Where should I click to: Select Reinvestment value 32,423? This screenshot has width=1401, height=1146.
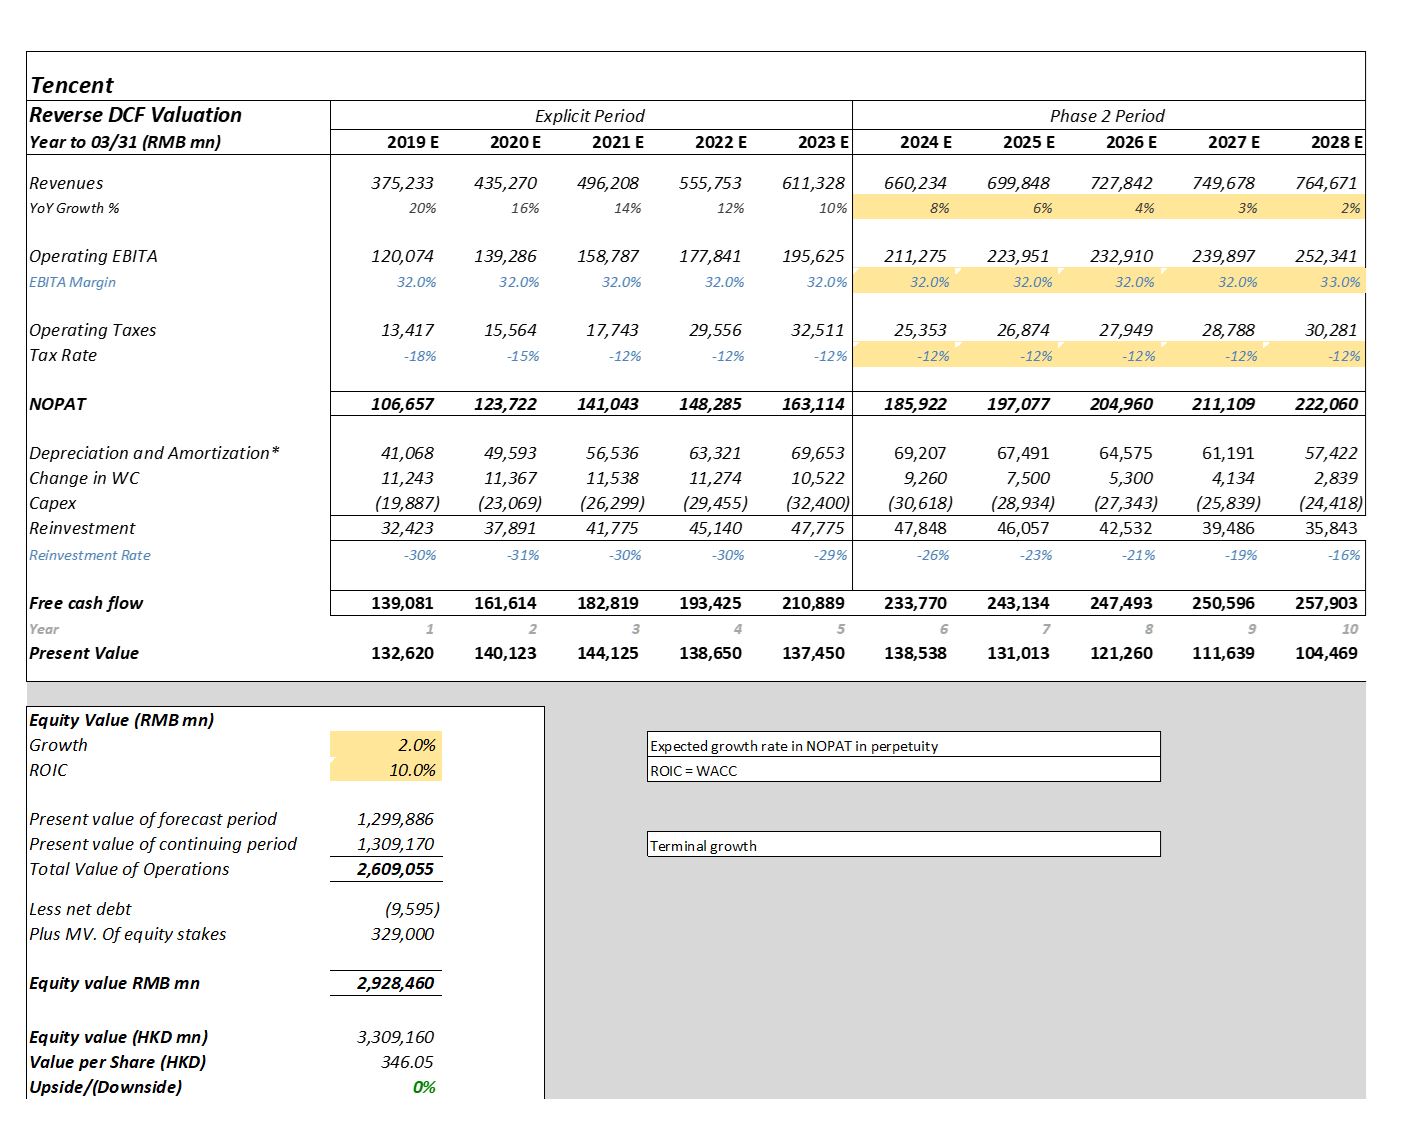[x=407, y=528]
